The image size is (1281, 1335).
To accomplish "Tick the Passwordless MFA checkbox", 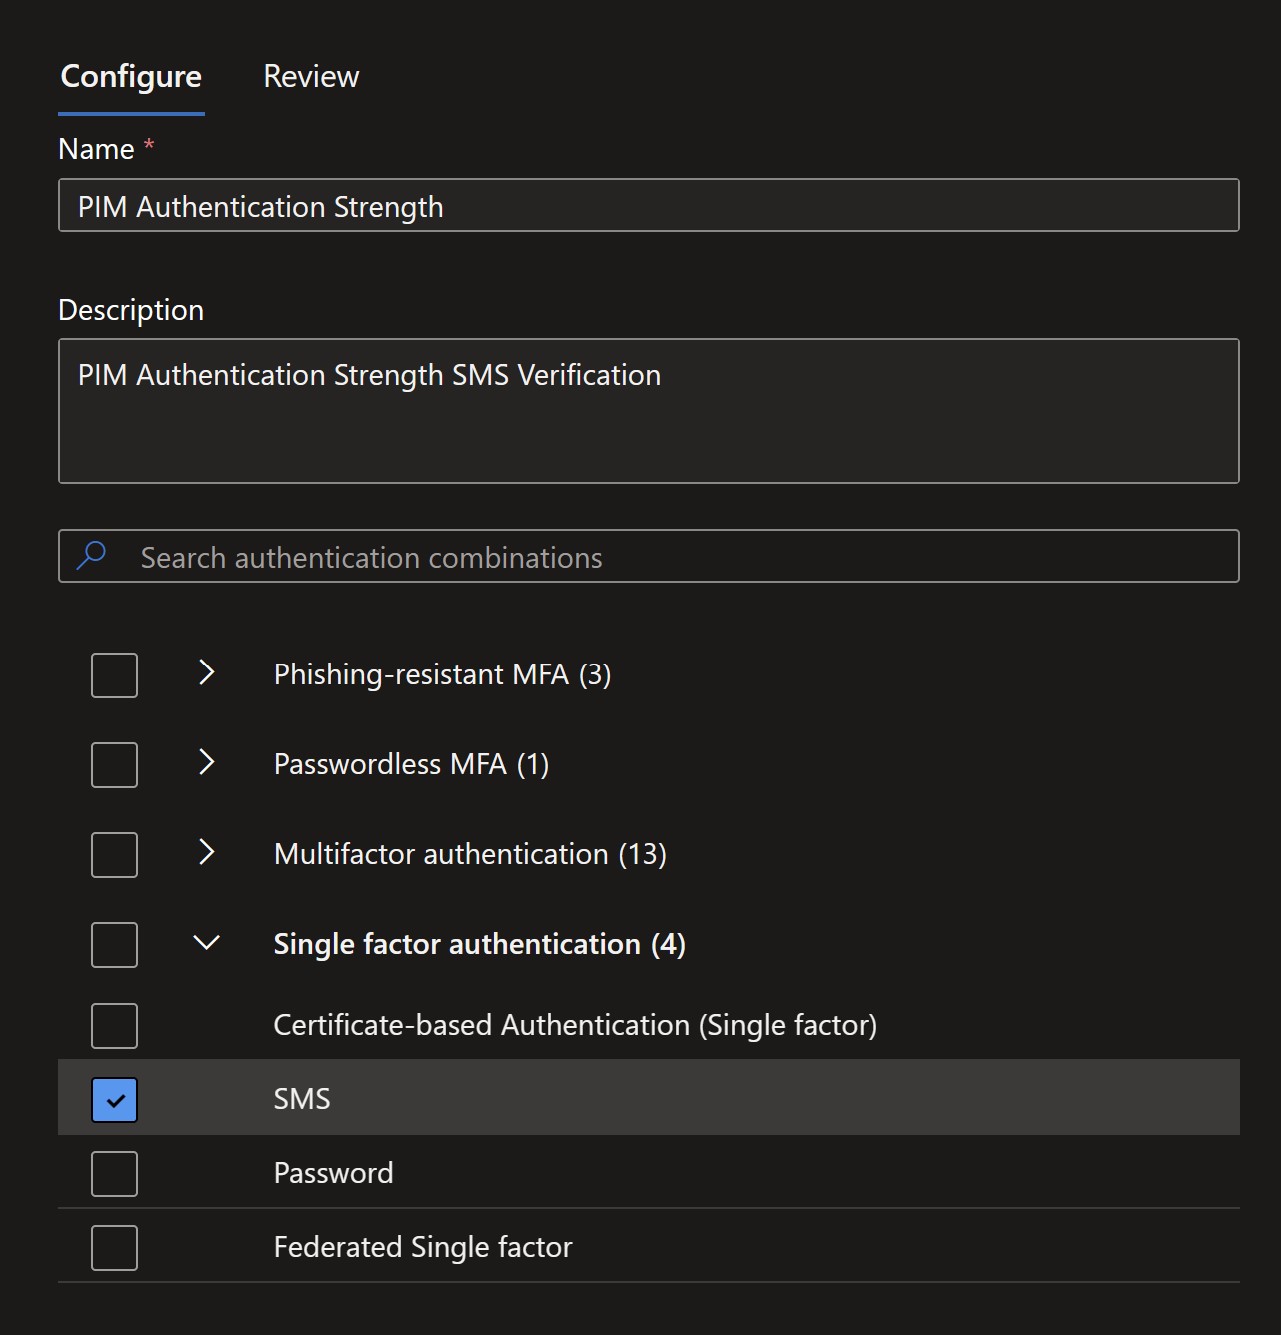I will pos(114,765).
